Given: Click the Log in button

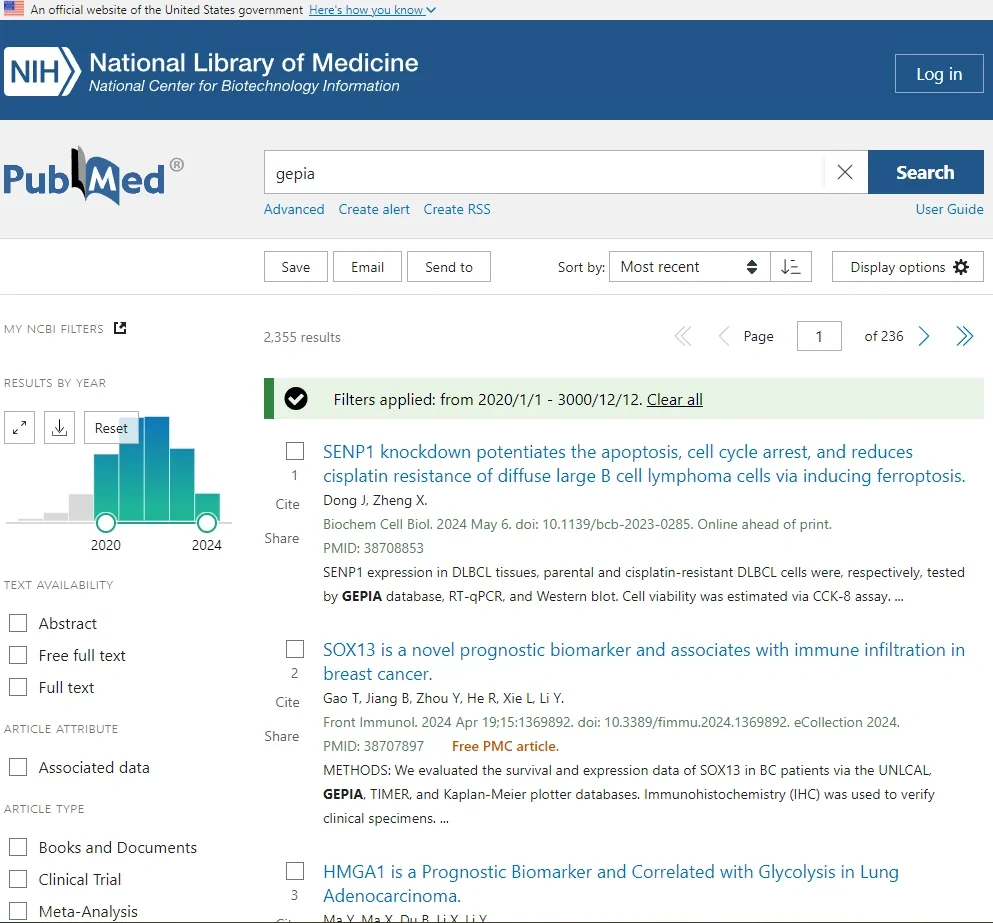Looking at the screenshot, I should click(x=939, y=73).
